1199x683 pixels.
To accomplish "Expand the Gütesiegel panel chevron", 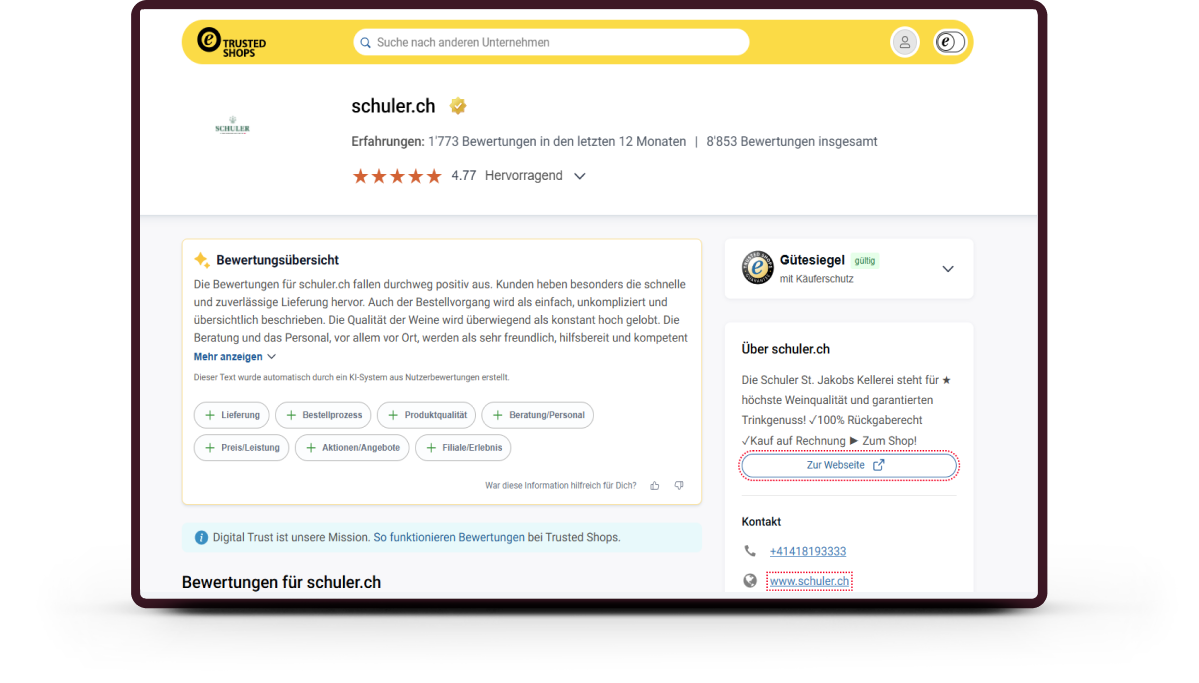I will point(948,269).
